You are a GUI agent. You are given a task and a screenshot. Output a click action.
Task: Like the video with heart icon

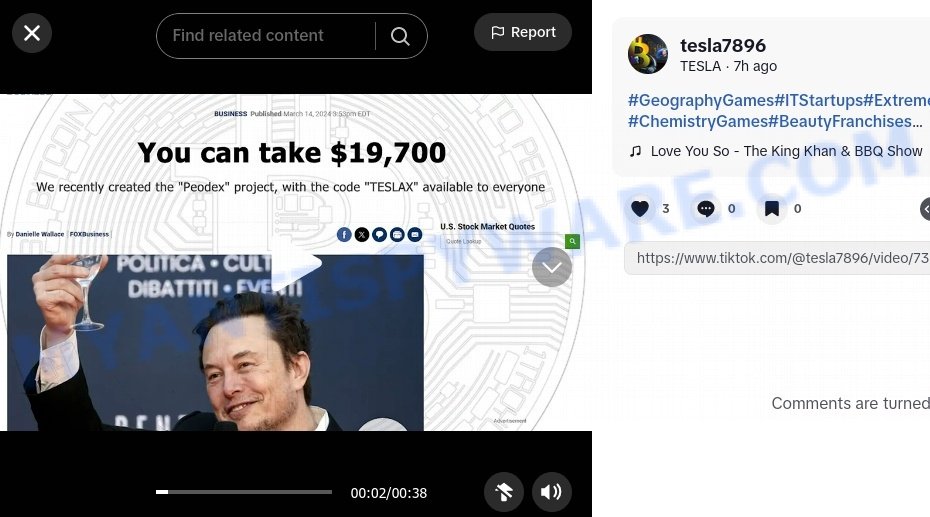pos(640,209)
